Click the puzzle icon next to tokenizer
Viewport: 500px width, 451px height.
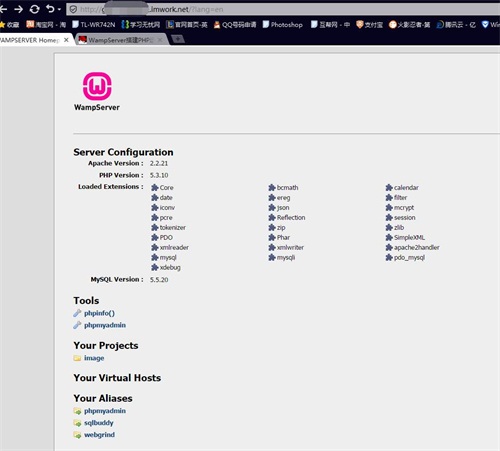click(154, 228)
